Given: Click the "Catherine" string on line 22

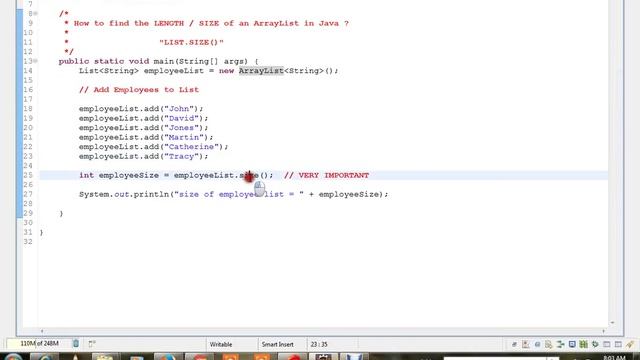Looking at the screenshot, I should click(191, 147).
